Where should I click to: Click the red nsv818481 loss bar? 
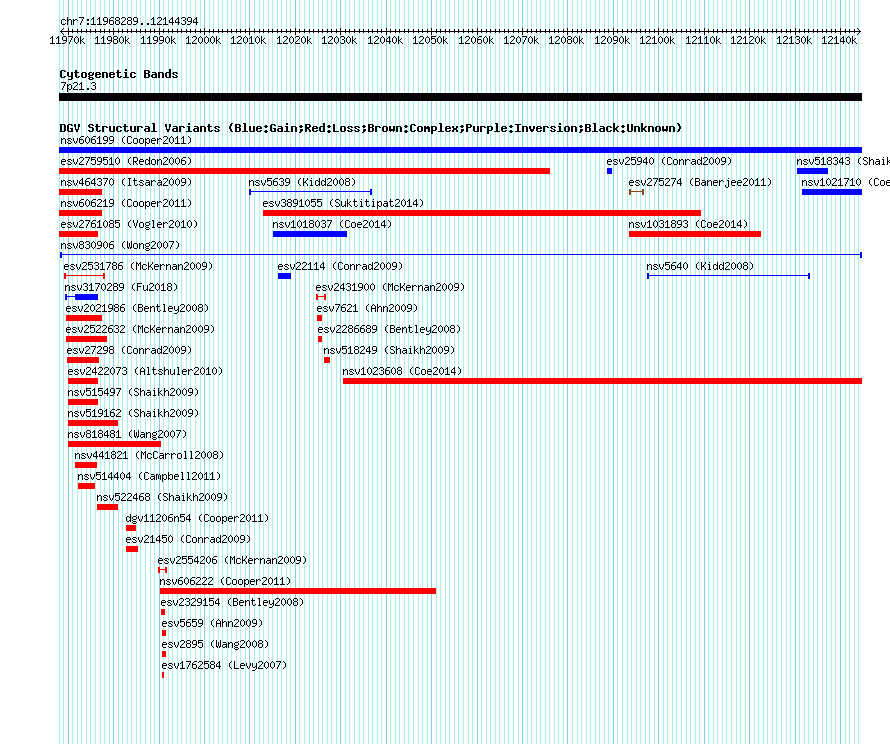(115, 444)
